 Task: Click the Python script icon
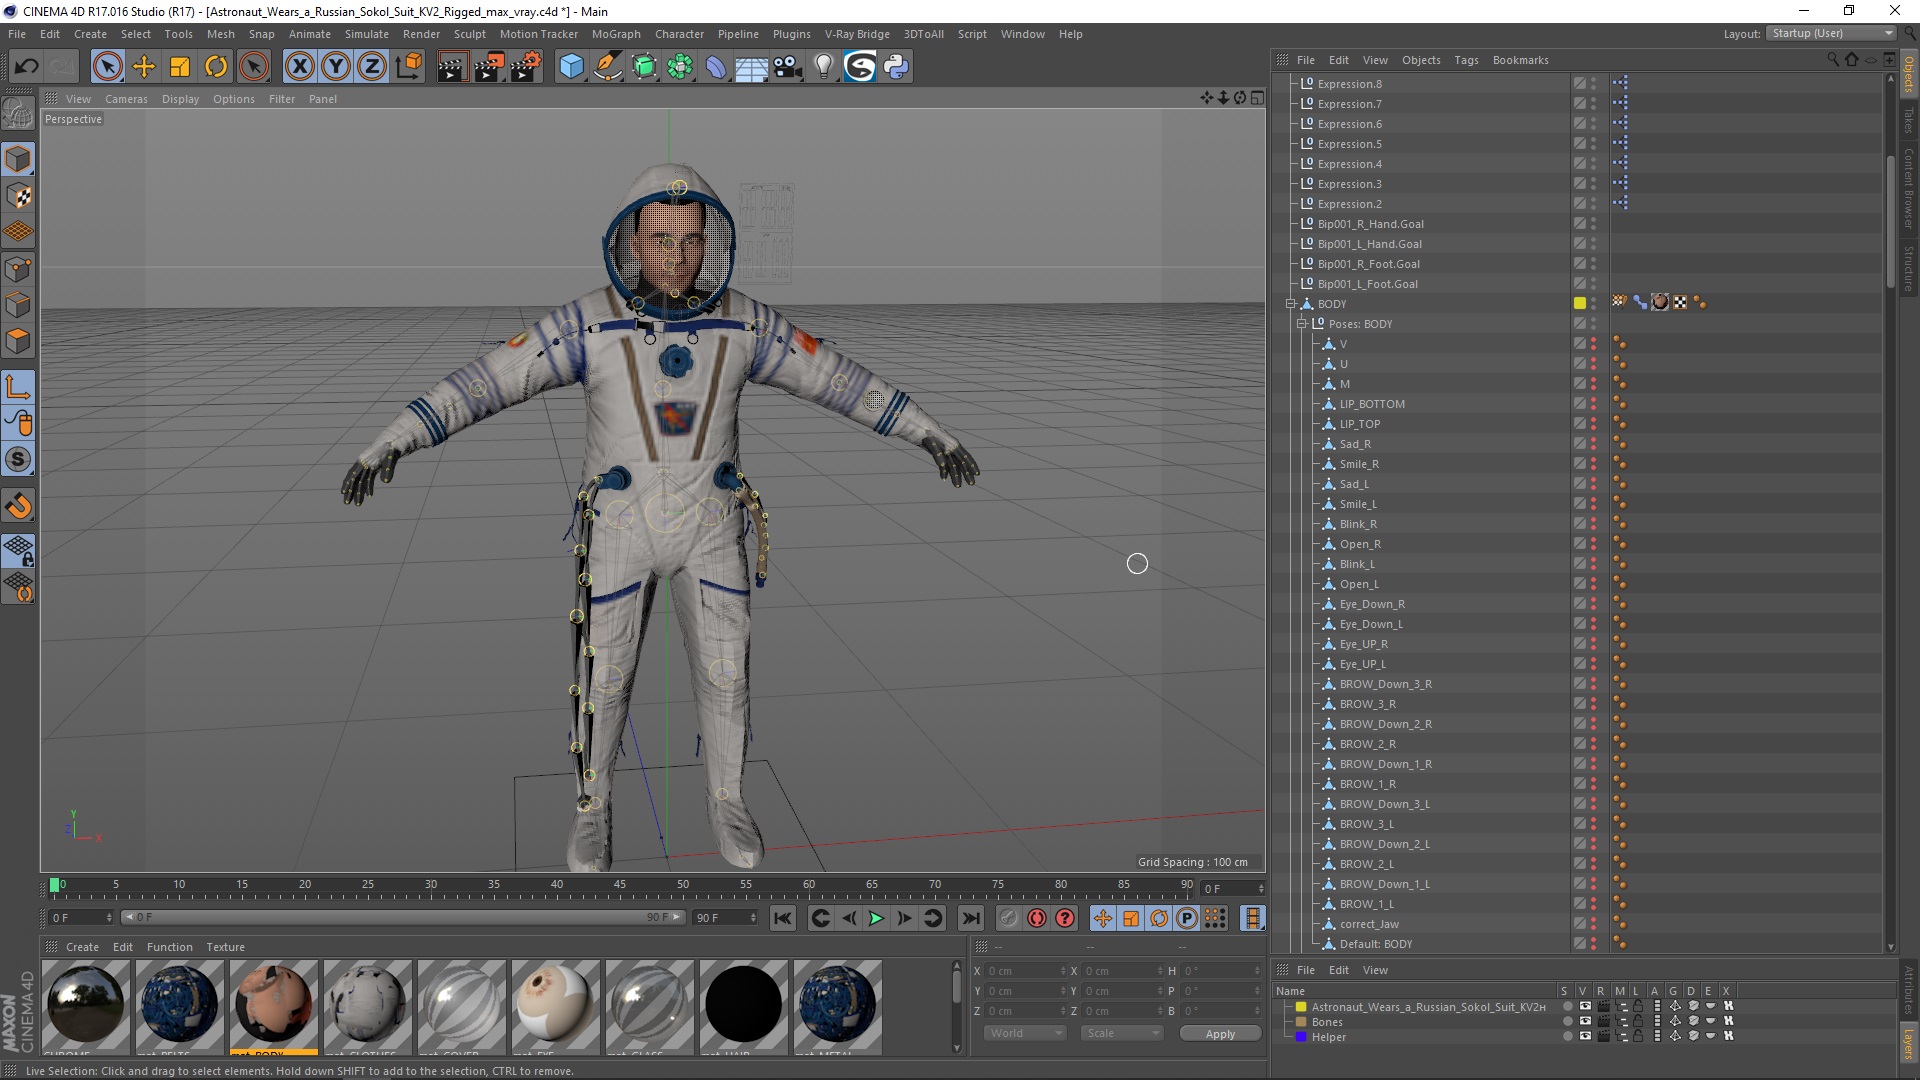897,67
